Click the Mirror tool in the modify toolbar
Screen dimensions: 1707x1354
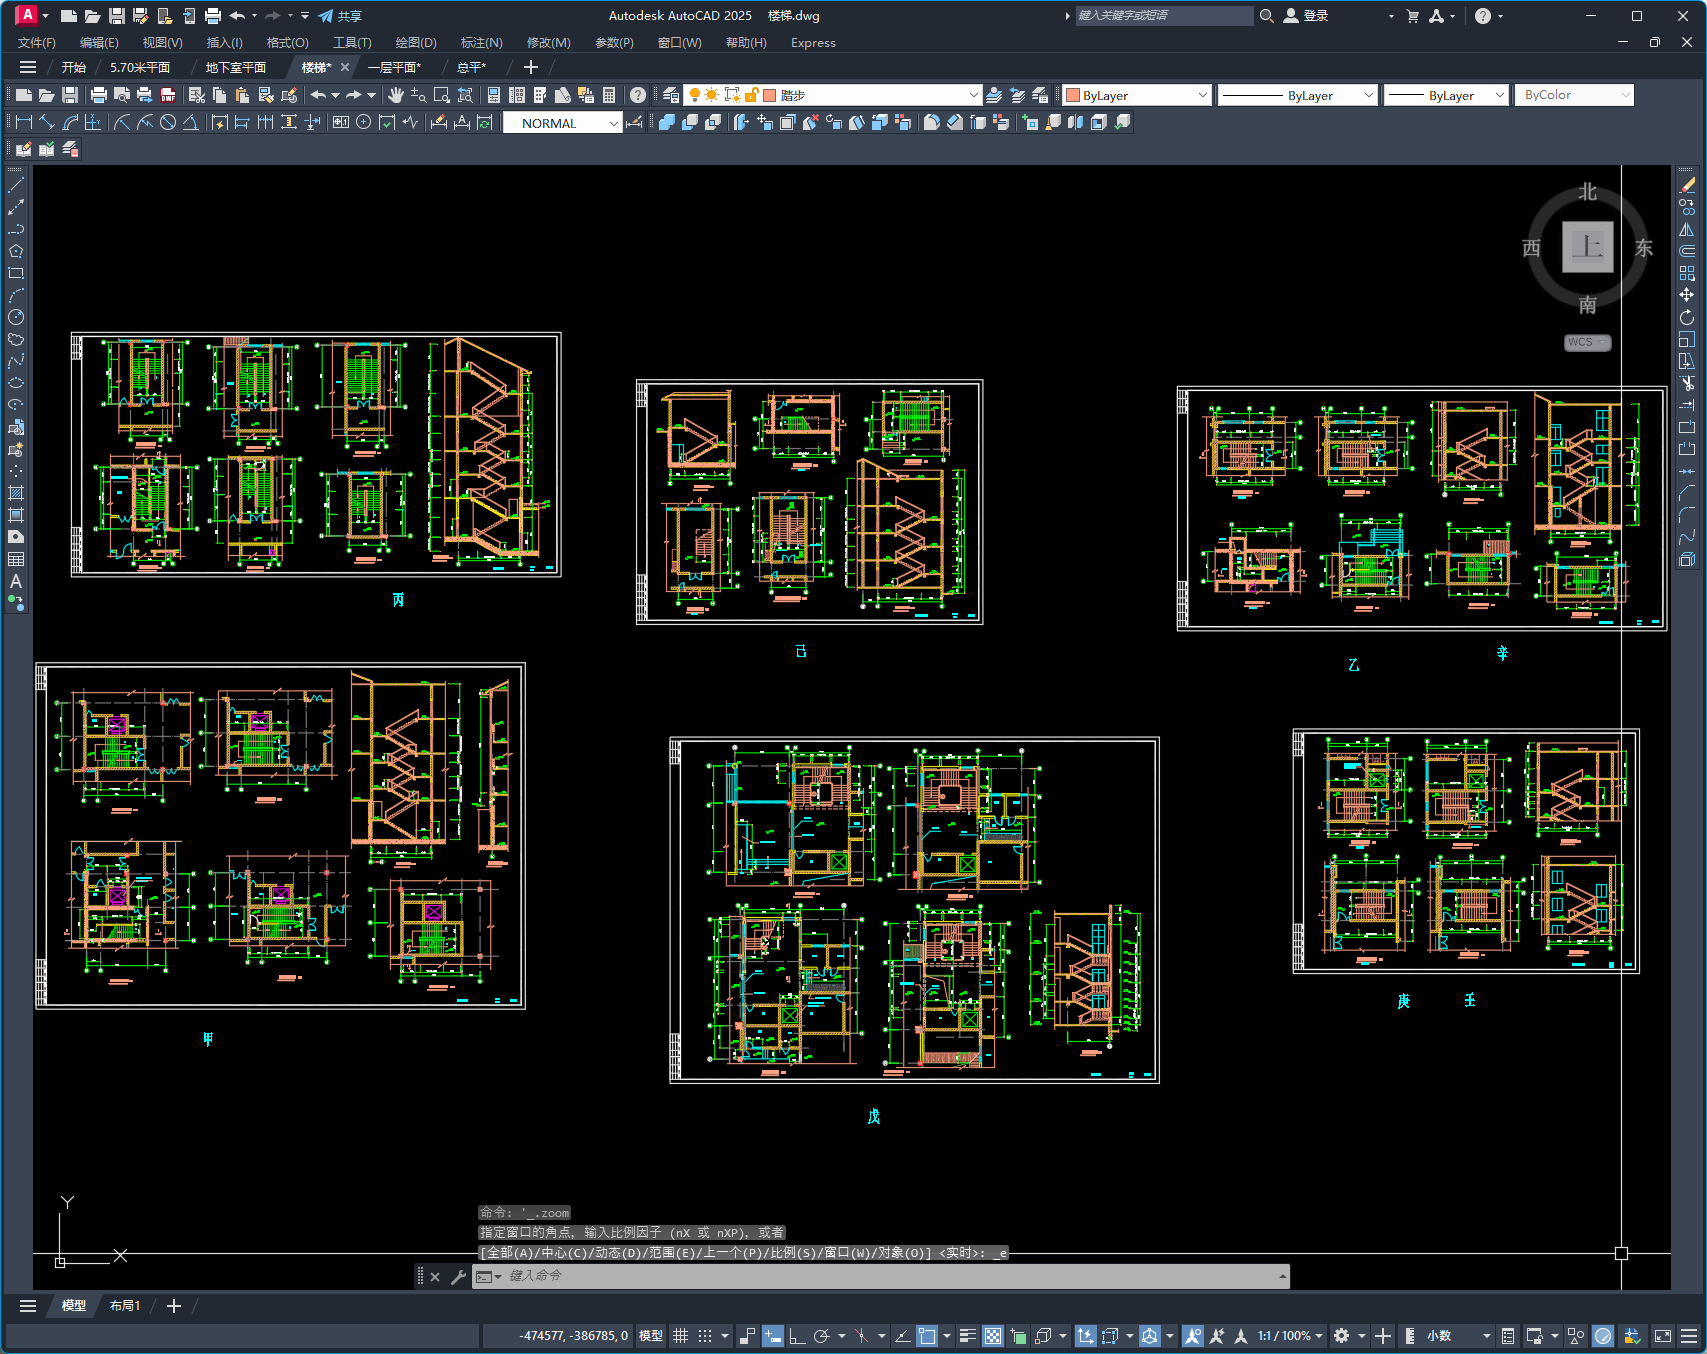click(1687, 229)
